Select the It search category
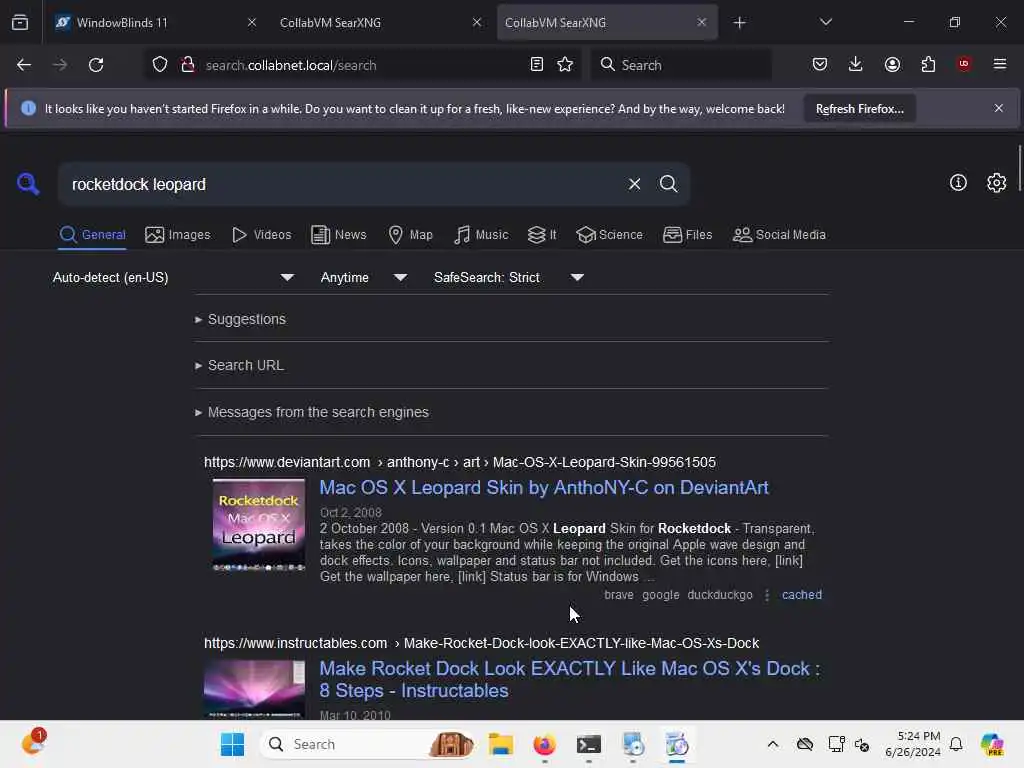Viewport: 1024px width, 768px height. point(542,234)
